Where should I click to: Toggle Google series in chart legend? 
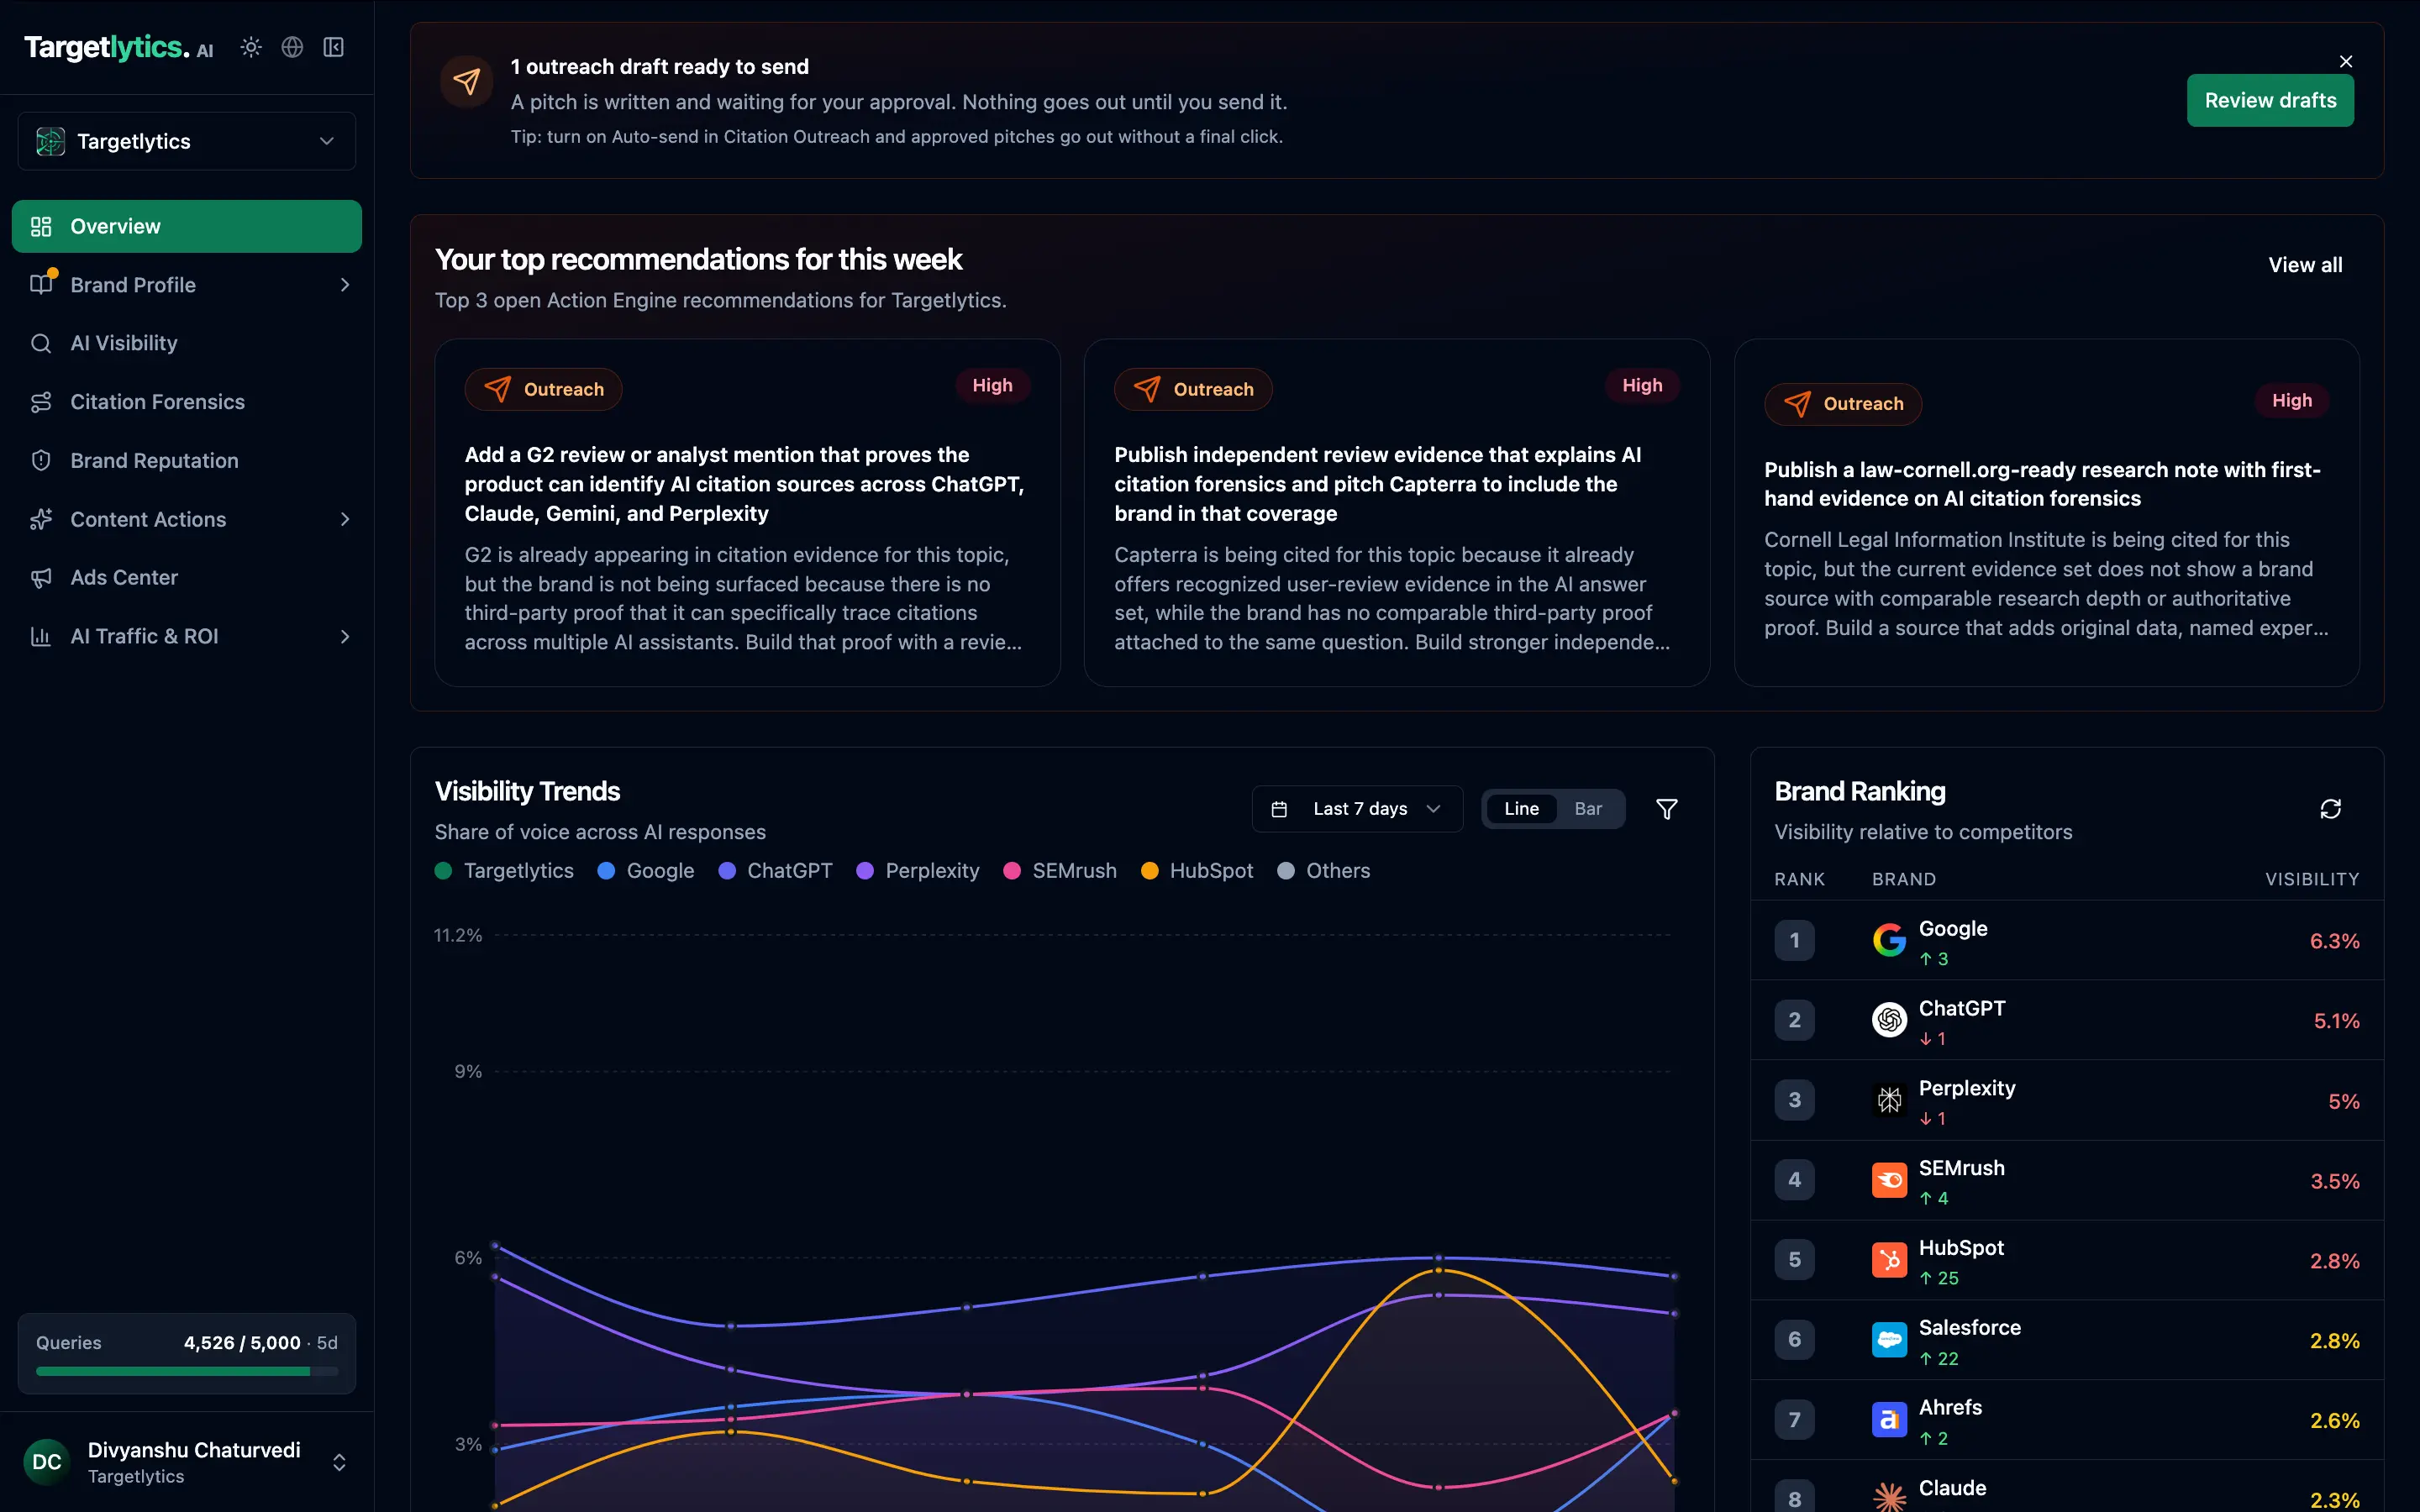tap(646, 871)
